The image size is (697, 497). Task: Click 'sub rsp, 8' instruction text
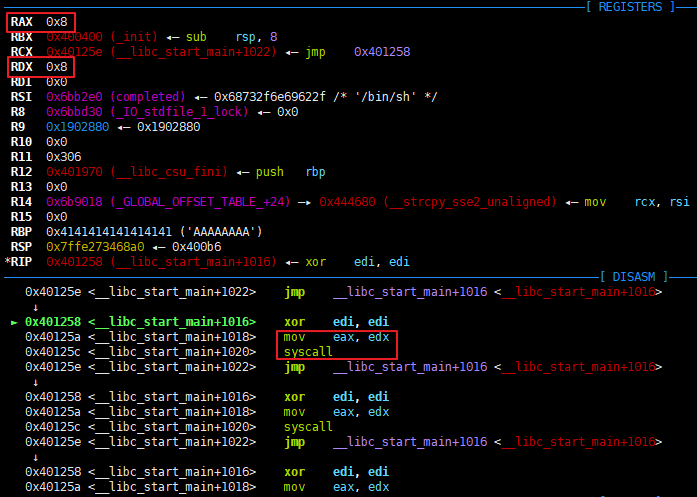click(231, 37)
